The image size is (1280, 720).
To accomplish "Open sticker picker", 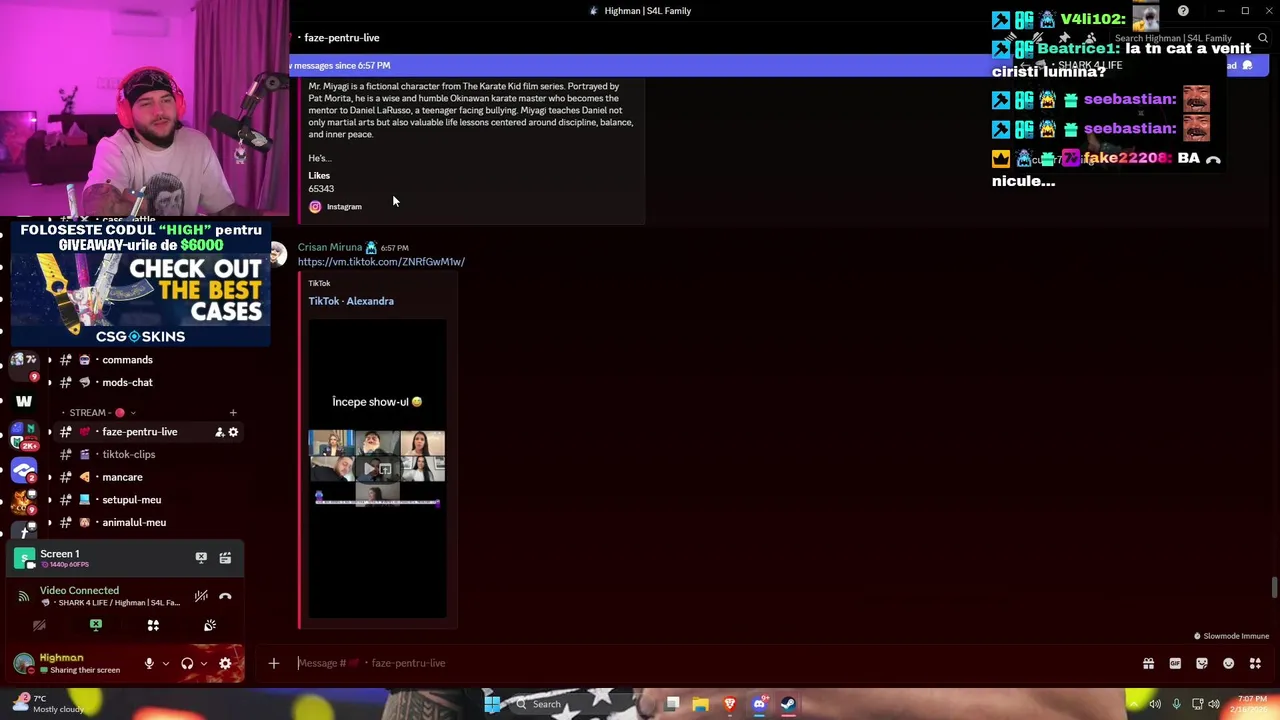I will 1202,663.
